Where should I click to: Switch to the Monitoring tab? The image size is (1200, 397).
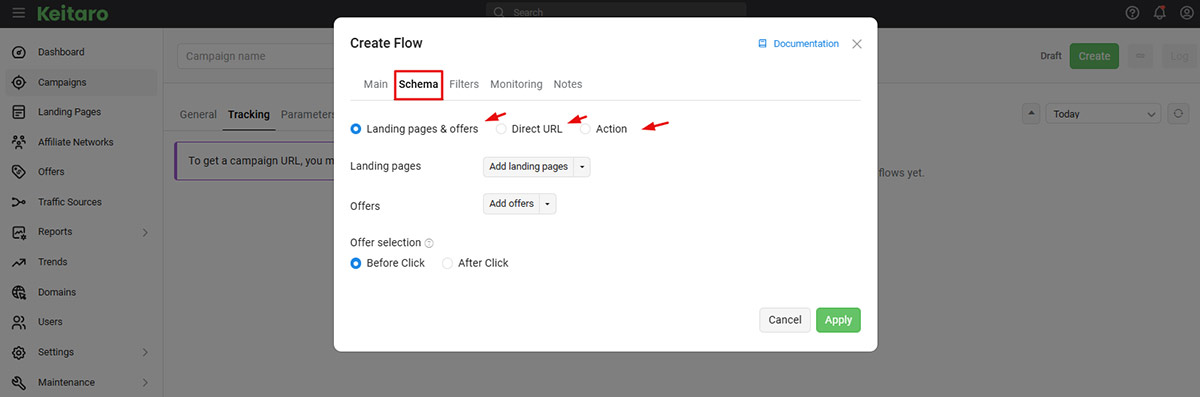516,84
